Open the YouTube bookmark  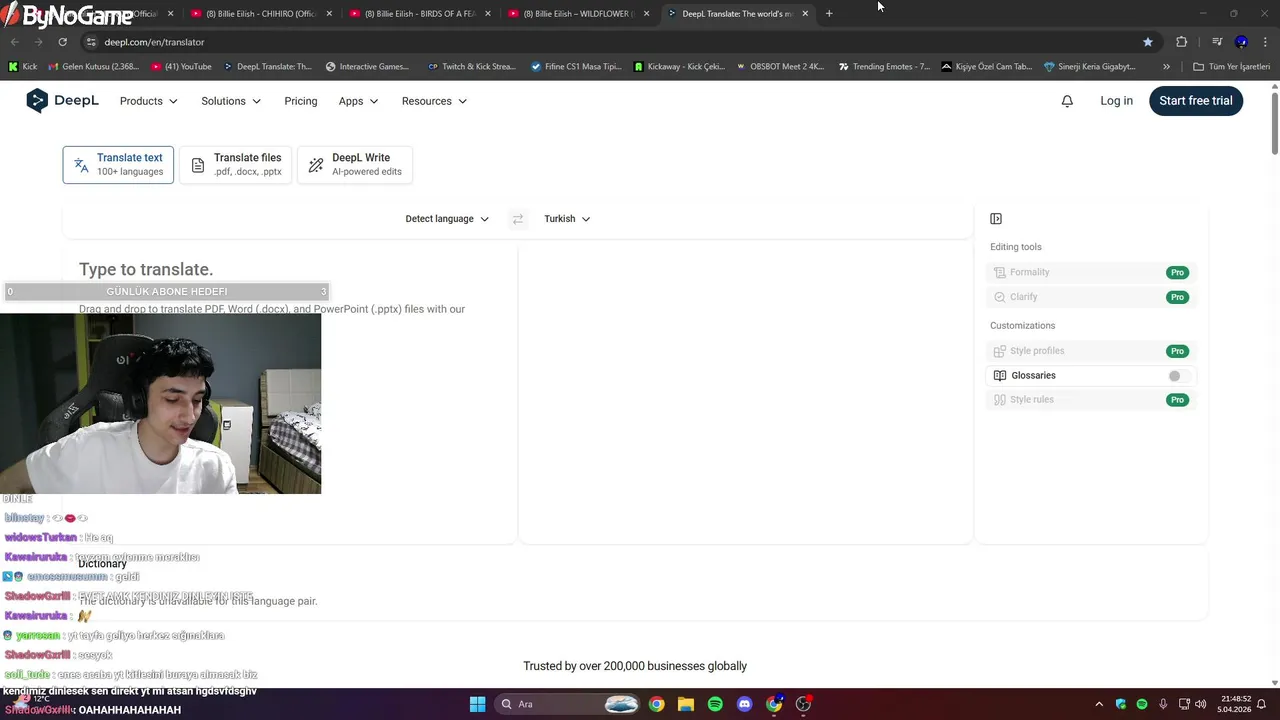181,67
